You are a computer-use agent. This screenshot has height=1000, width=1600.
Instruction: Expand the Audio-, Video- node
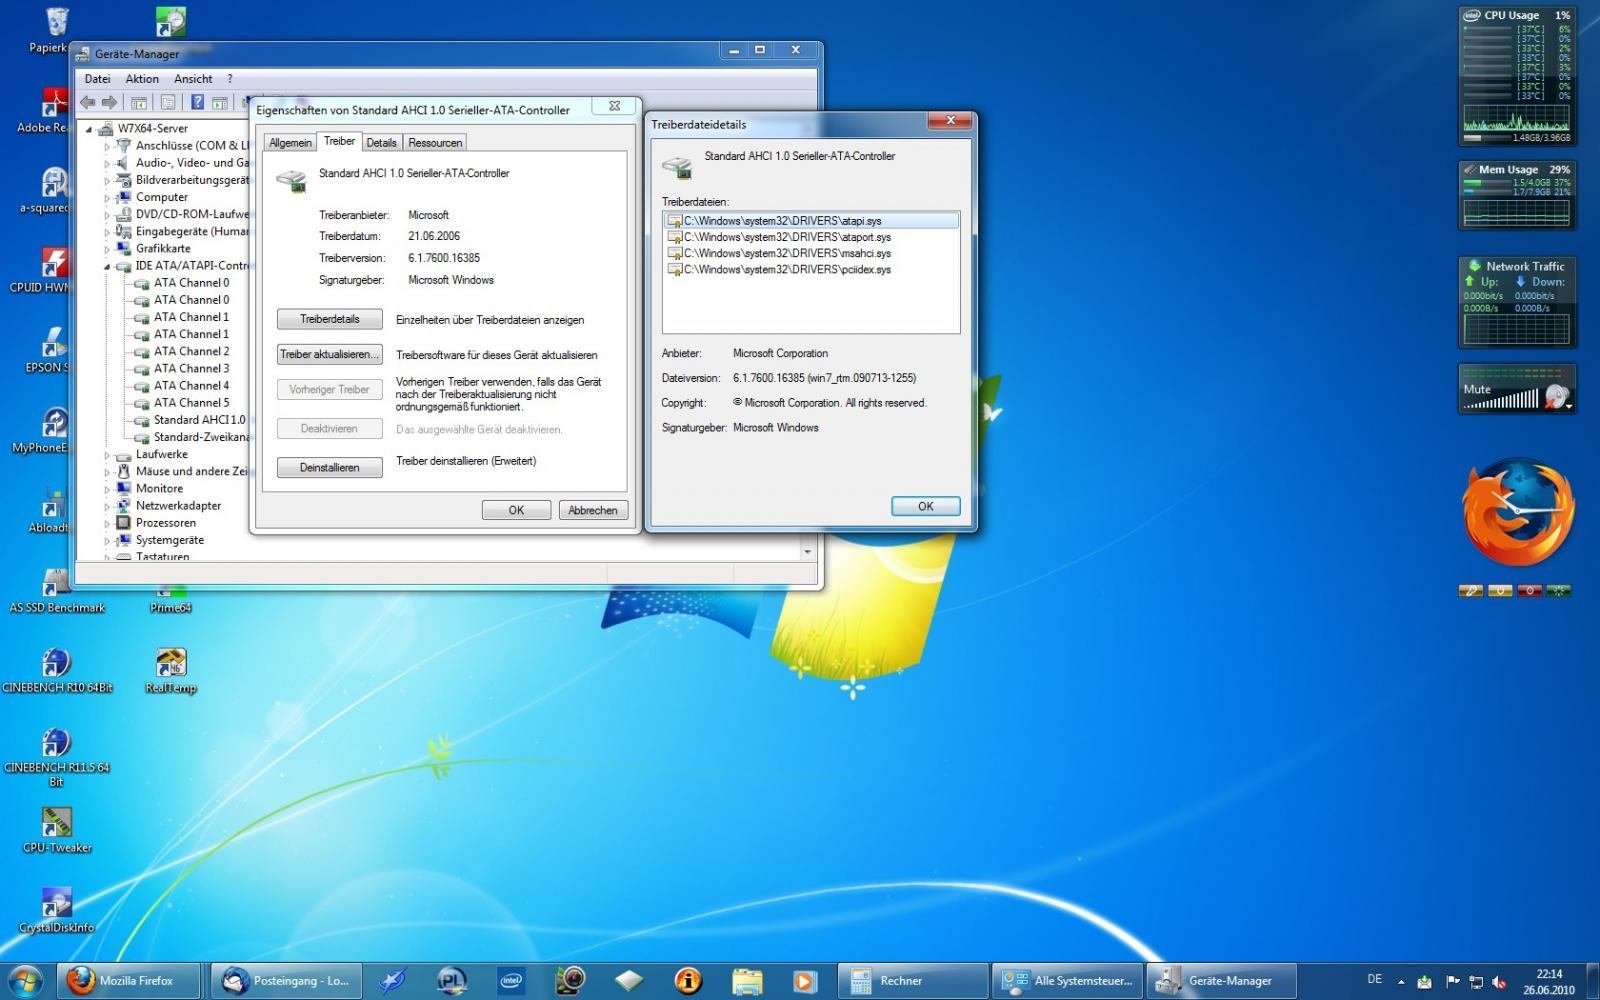[x=107, y=163]
